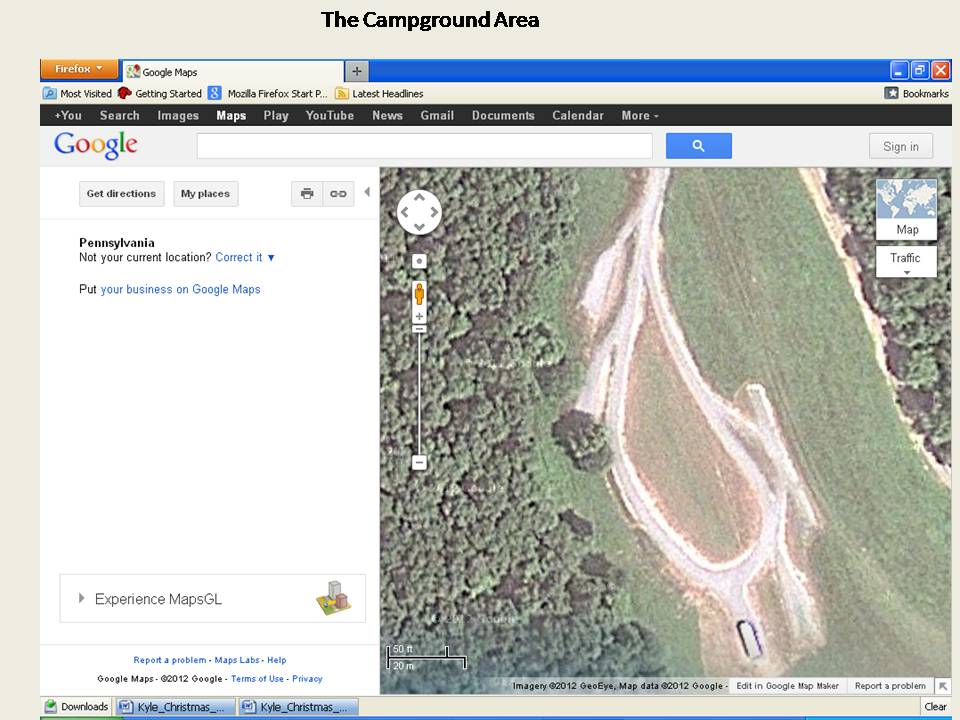
Task: Follow your business on Google Maps link
Action: 181,290
